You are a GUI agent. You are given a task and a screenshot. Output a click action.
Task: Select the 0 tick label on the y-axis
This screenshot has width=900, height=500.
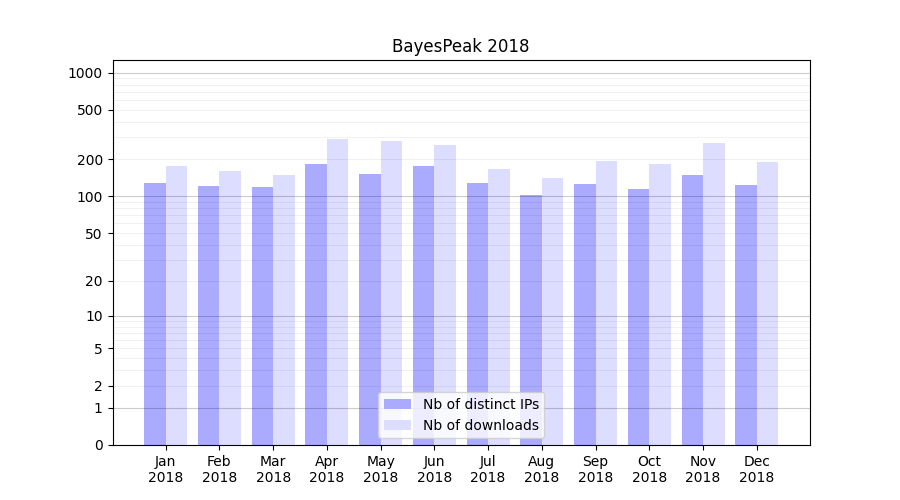coord(98,445)
